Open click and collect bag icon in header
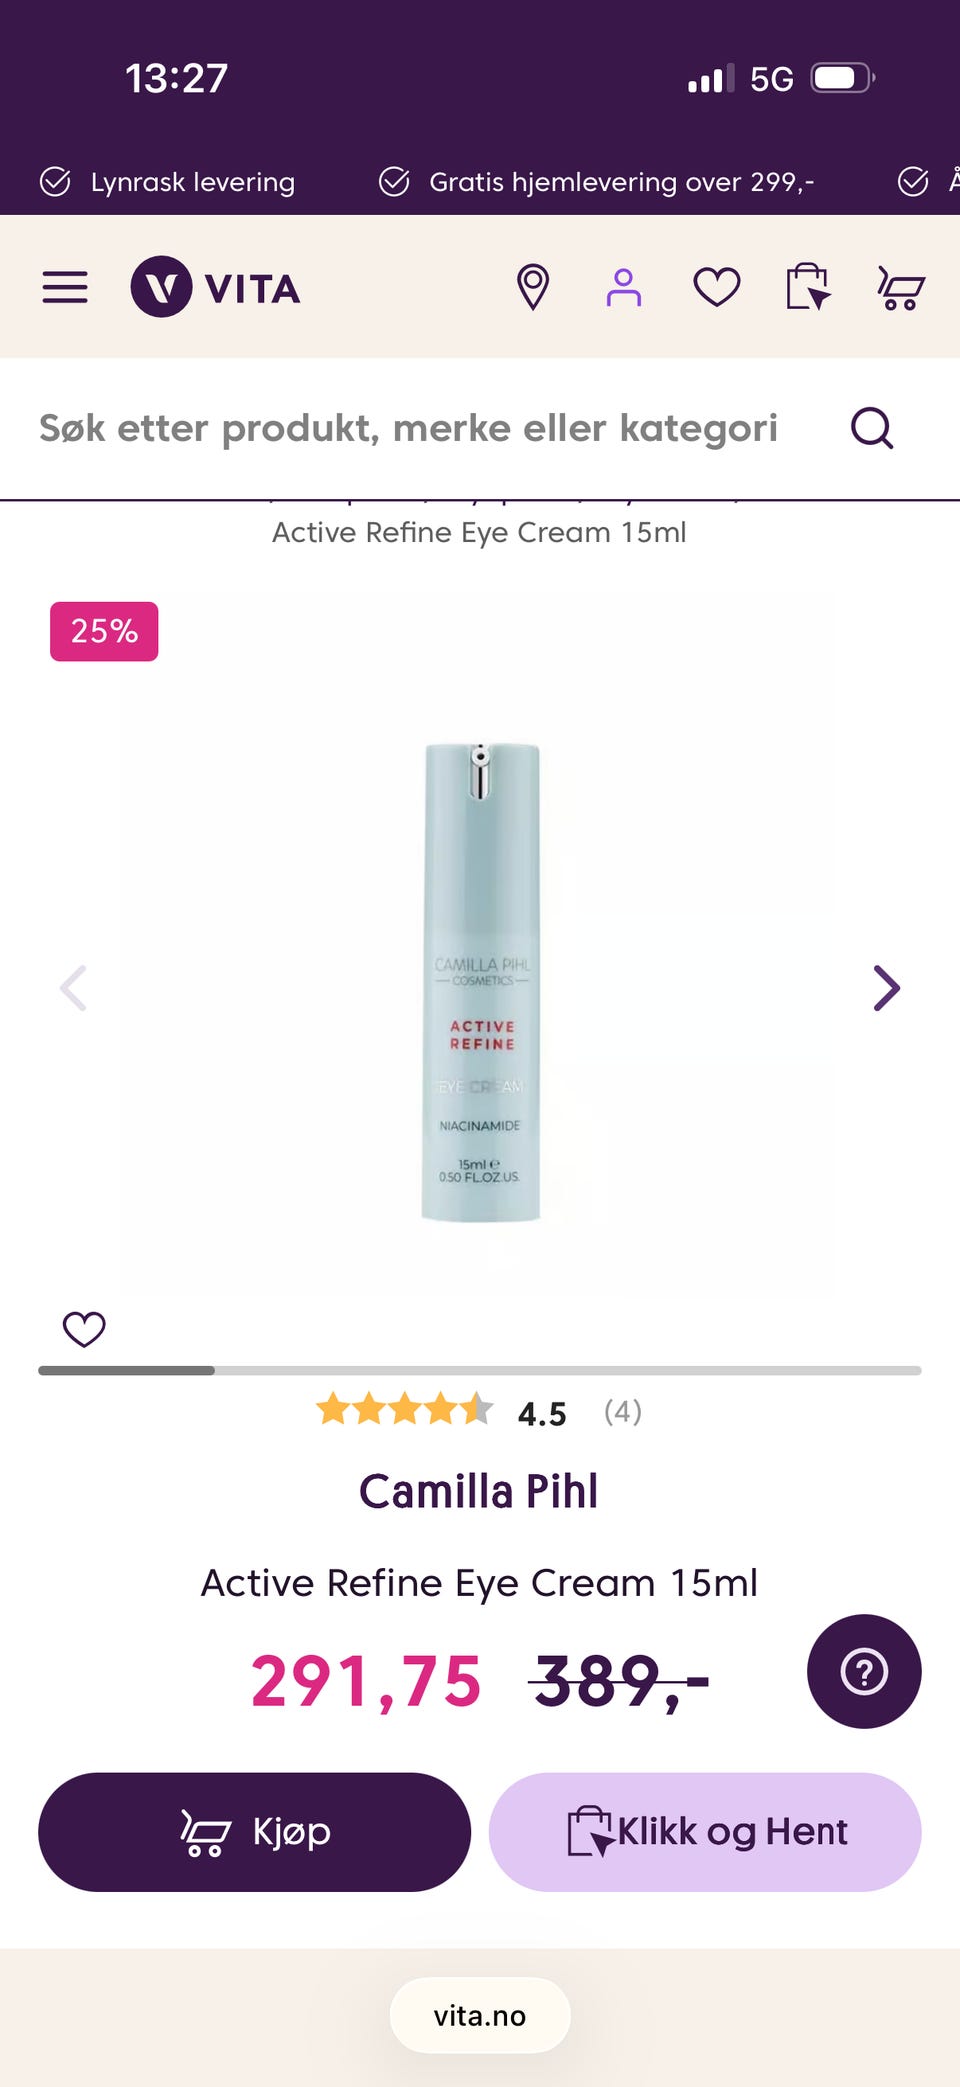 pyautogui.click(x=808, y=287)
